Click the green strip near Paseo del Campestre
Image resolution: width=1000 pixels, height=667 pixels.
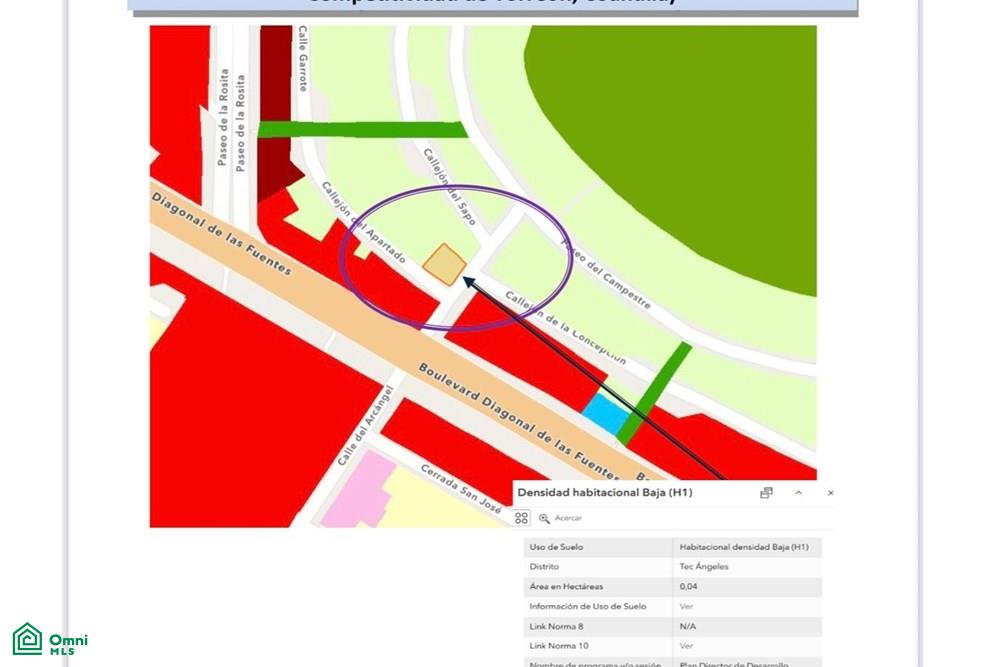point(655,393)
